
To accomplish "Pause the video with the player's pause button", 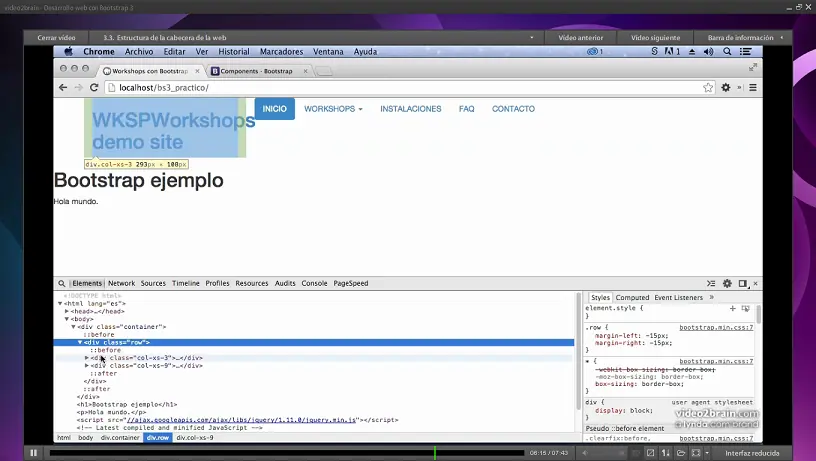I will click(33, 453).
